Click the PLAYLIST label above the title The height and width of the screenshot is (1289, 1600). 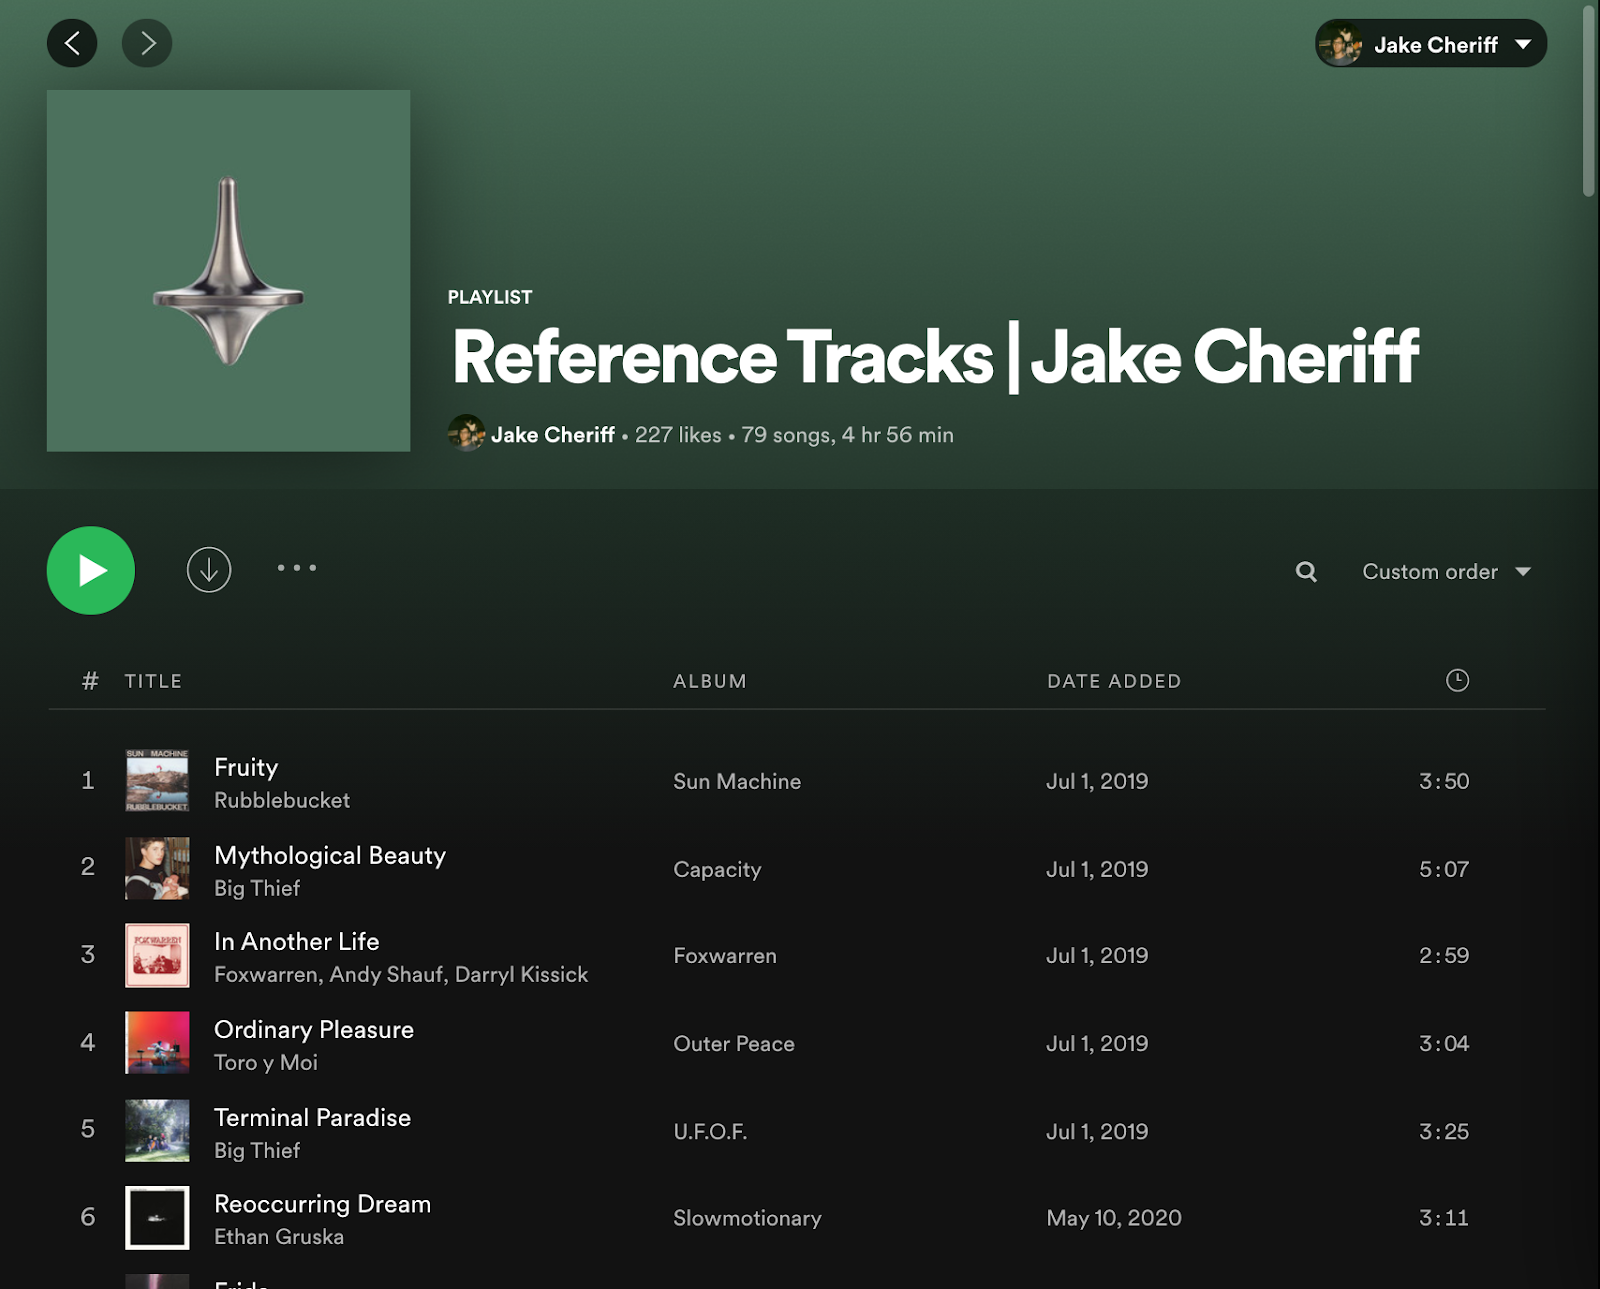(x=490, y=297)
